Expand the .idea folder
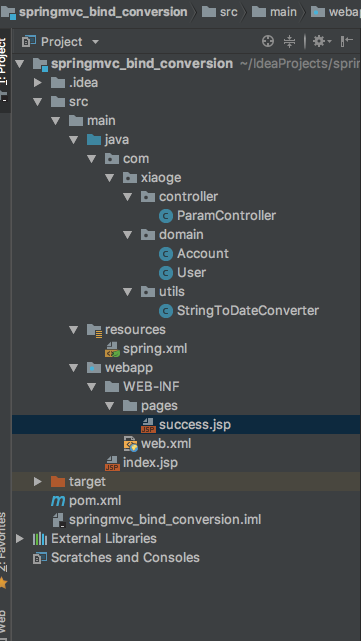Viewport: 361px width, 641px height. coord(38,83)
